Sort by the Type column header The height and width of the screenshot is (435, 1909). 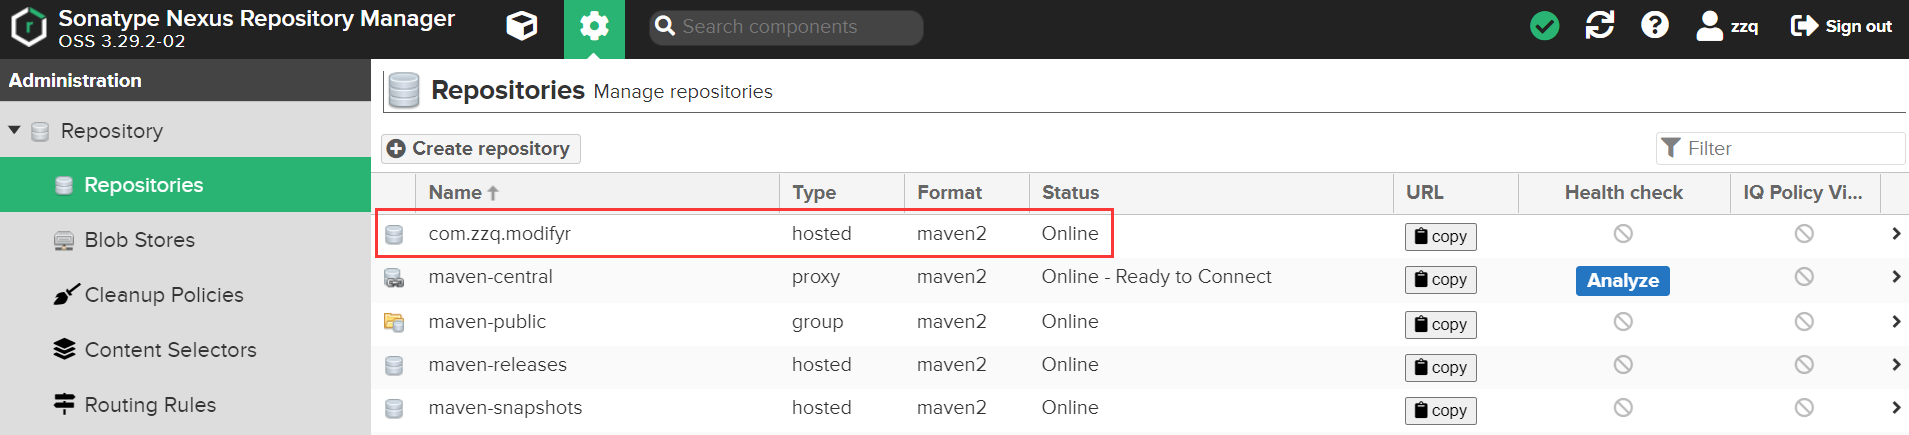(842, 193)
